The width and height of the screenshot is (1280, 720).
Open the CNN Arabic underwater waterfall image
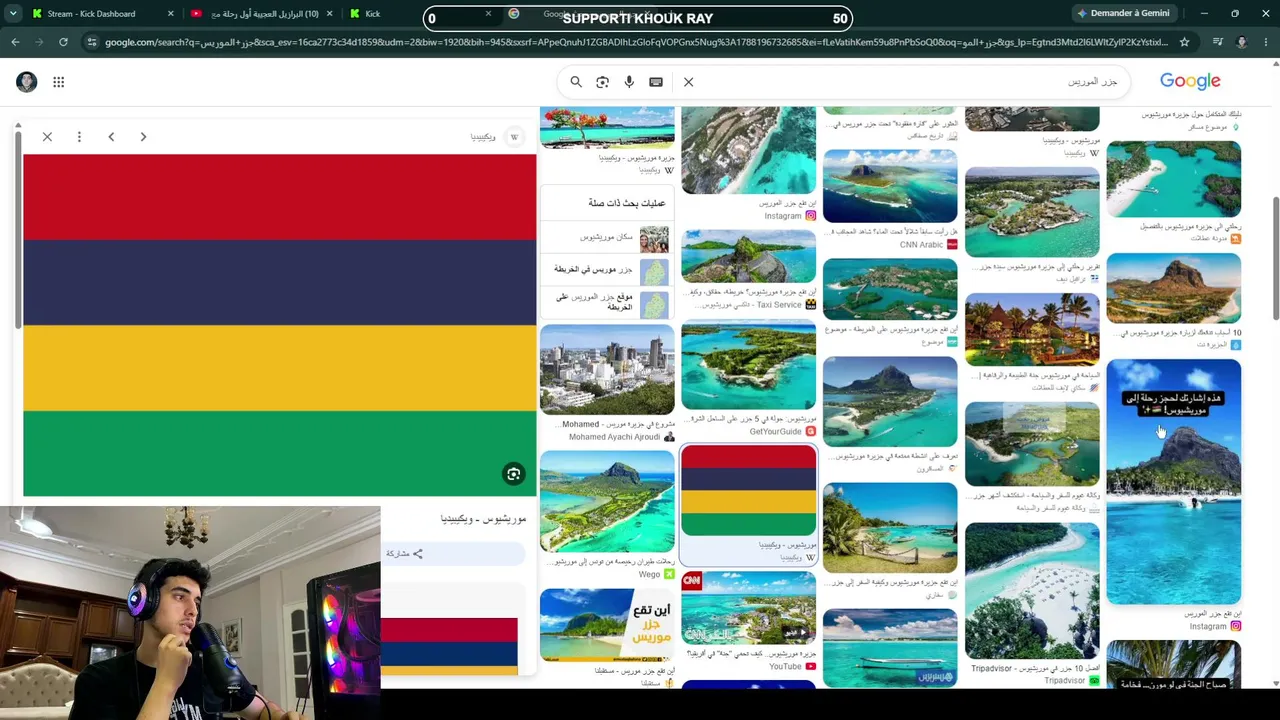pyautogui.click(x=890, y=186)
